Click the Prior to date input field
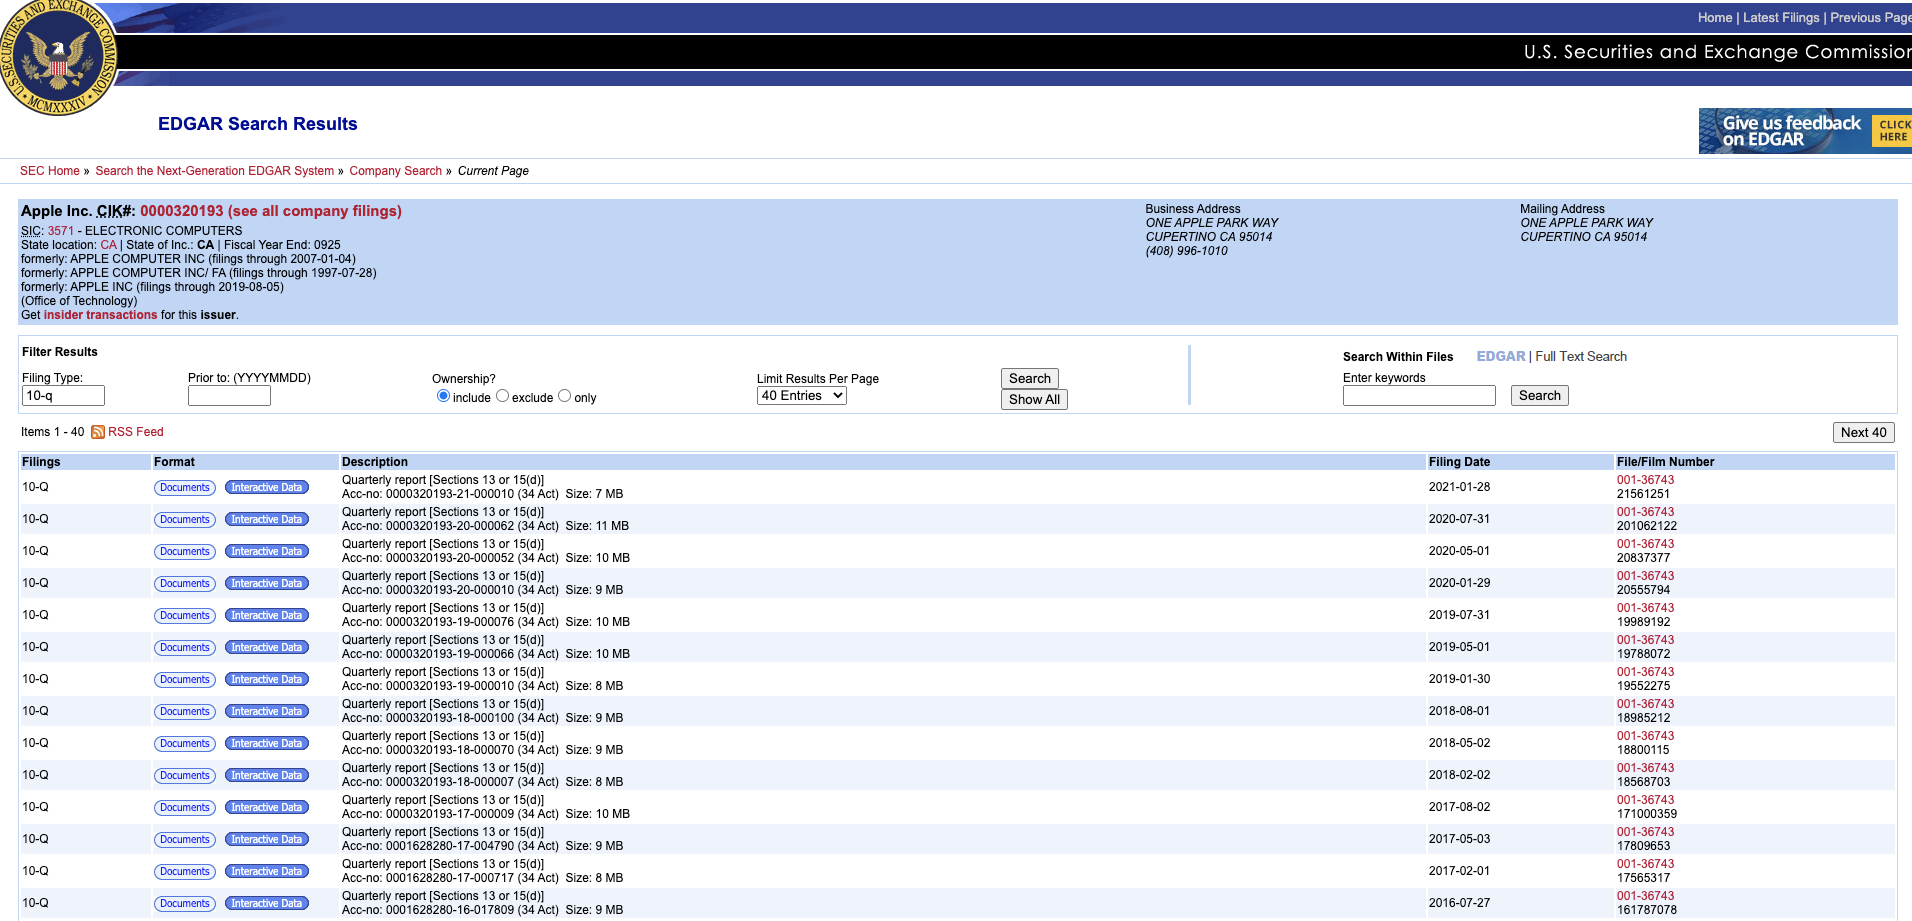This screenshot has height=921, width=1912. point(229,396)
